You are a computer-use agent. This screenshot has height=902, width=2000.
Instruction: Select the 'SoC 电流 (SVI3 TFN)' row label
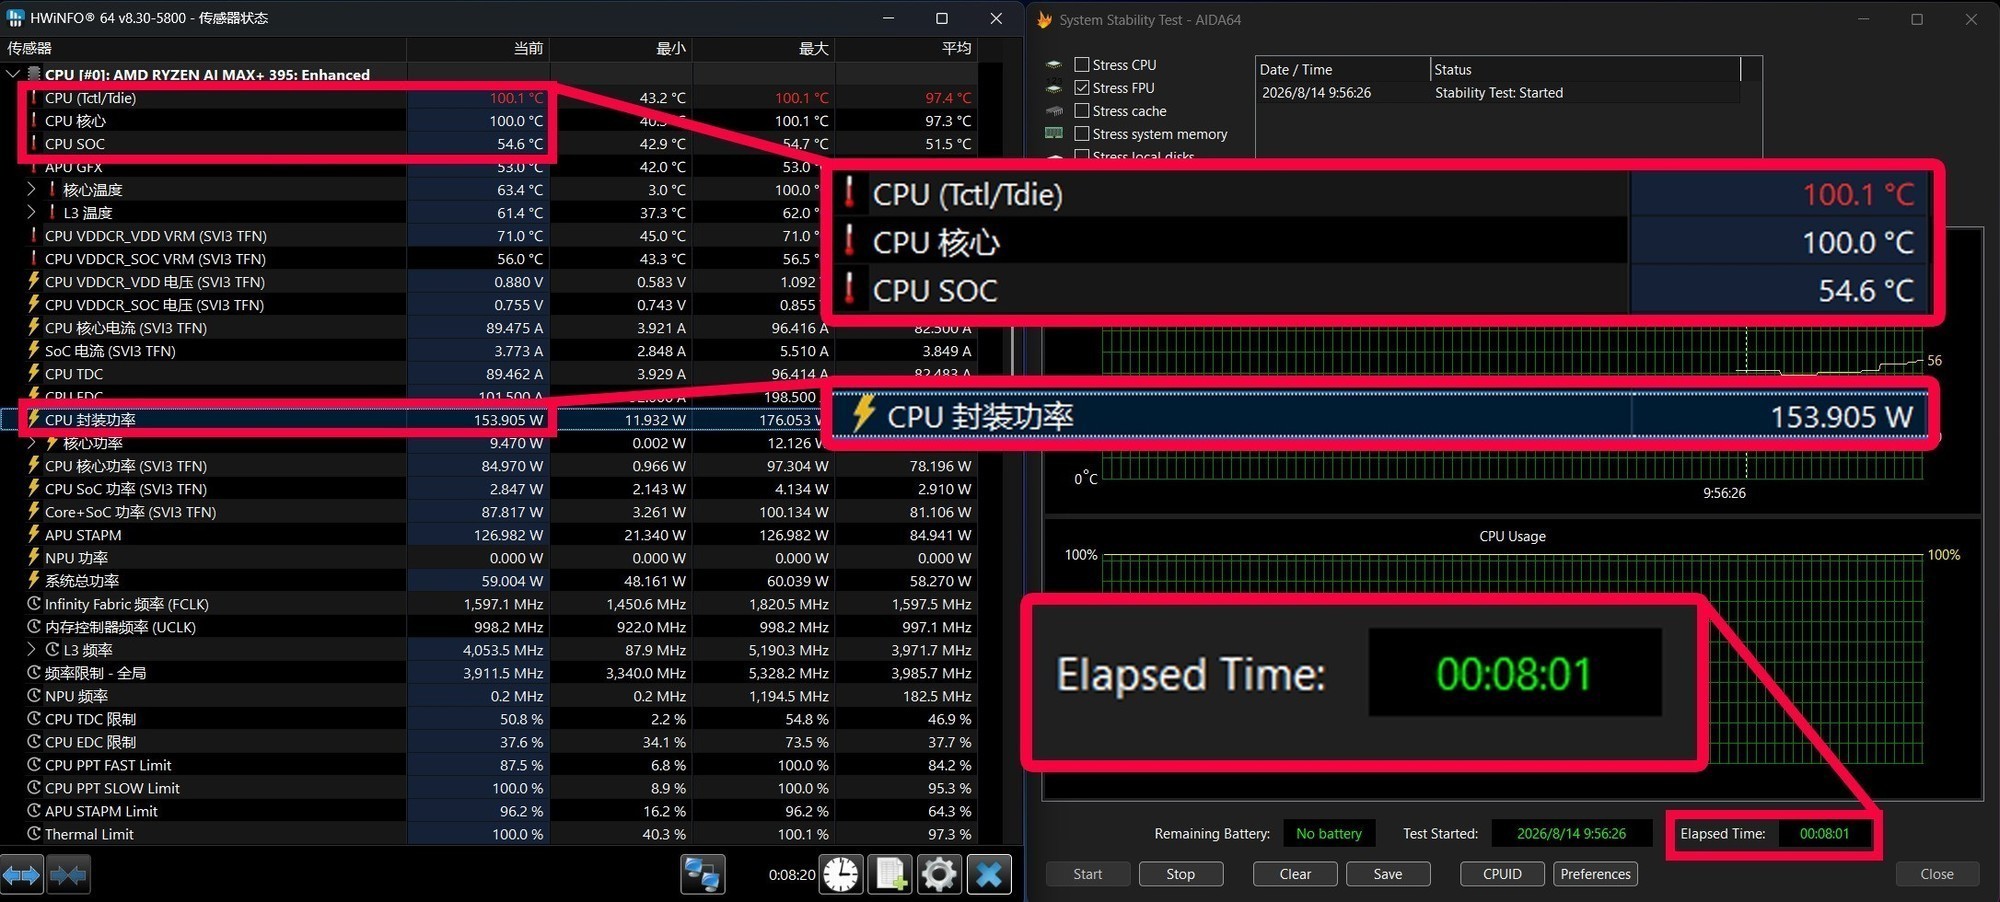click(x=110, y=351)
